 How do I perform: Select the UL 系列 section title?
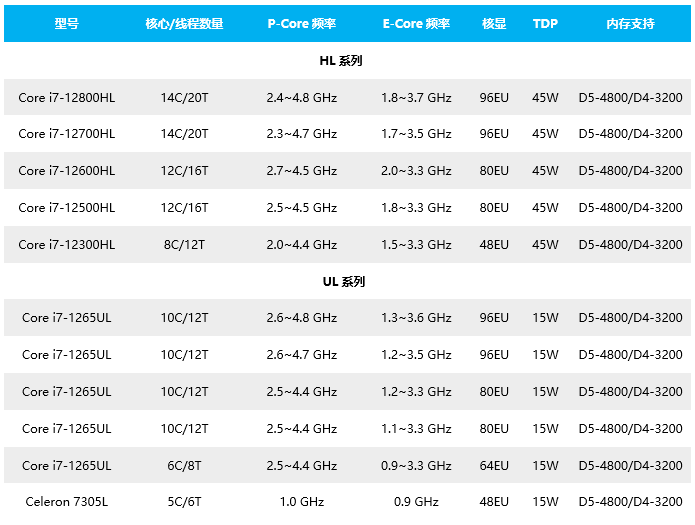[x=344, y=282]
